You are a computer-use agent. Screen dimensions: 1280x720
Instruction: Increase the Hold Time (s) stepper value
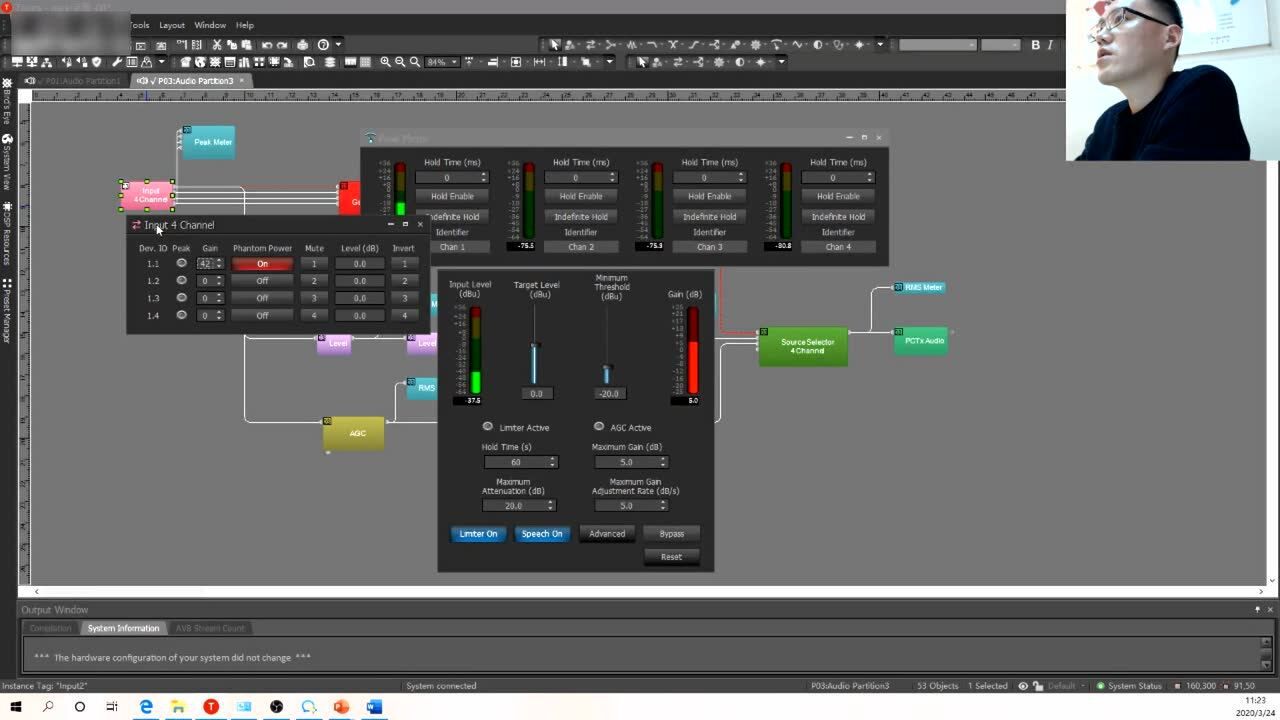click(553, 459)
